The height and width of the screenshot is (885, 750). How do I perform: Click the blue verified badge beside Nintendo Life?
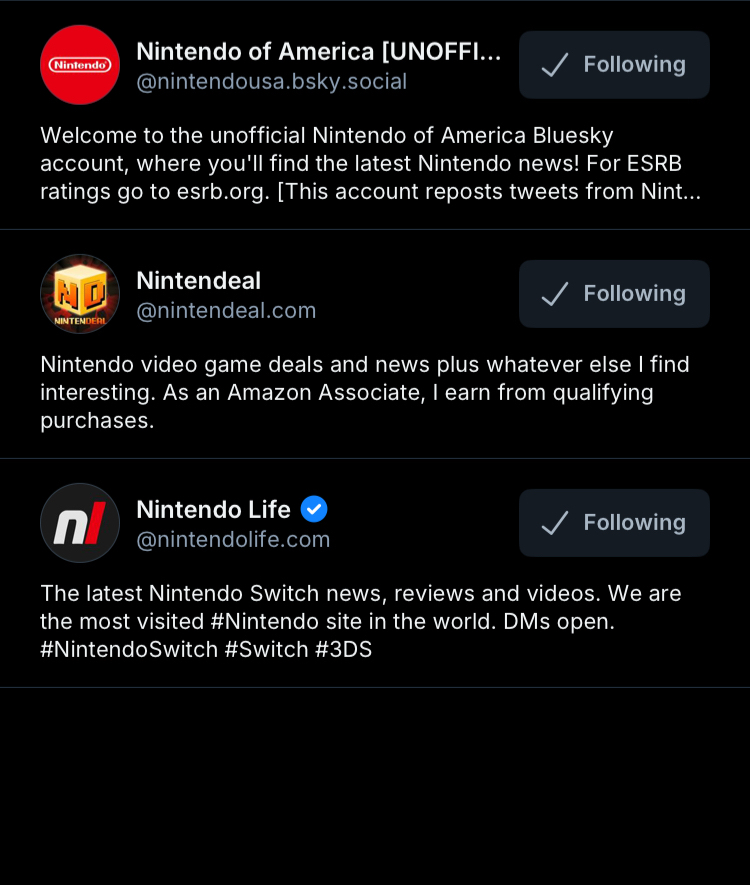[314, 509]
